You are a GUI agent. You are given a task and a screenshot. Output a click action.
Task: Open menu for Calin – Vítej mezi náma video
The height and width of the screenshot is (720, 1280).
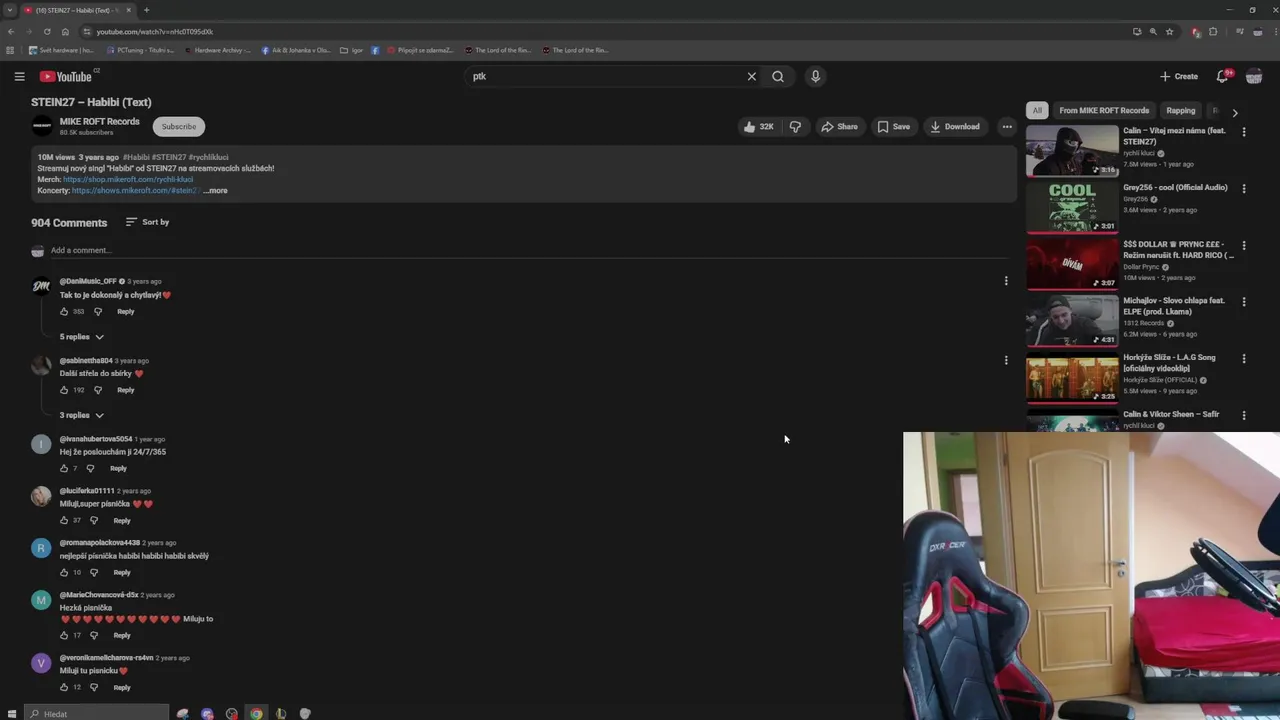(1244, 132)
